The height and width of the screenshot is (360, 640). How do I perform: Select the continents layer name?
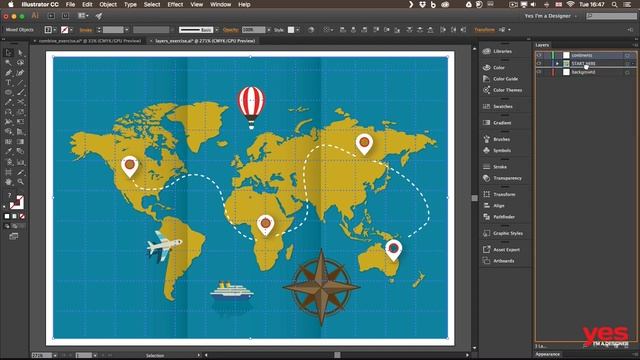(582, 55)
